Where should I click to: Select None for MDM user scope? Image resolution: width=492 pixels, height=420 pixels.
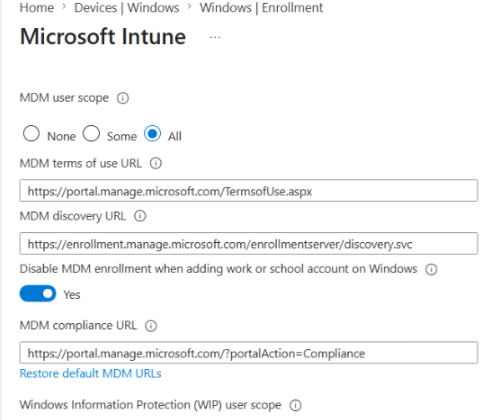click(x=31, y=134)
